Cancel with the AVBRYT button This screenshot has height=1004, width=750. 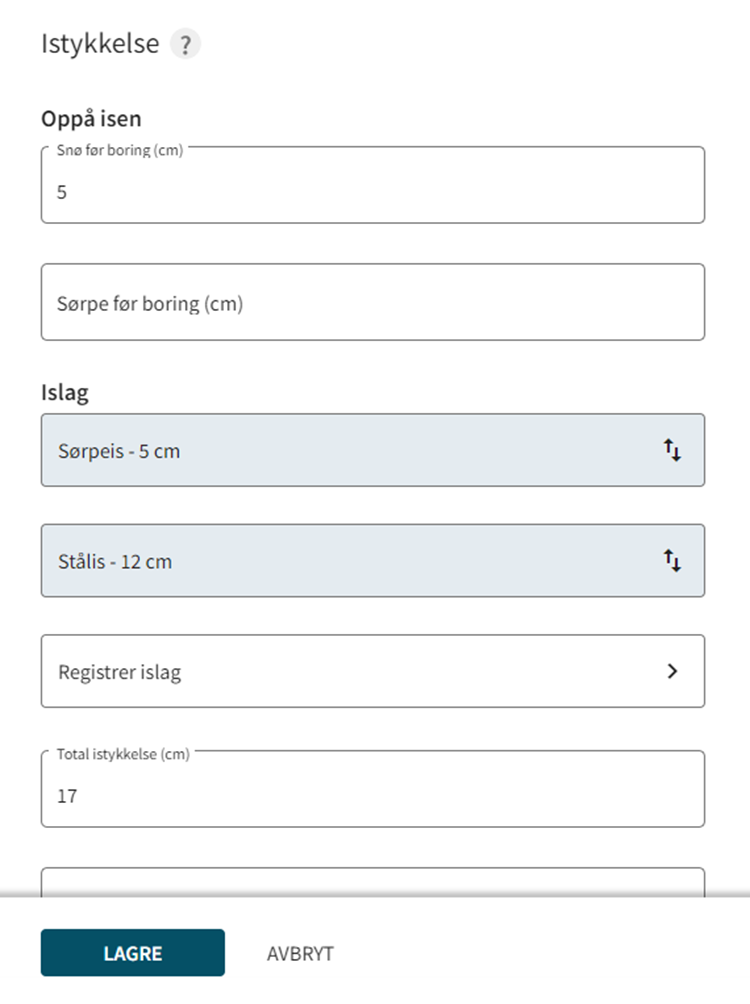300,953
